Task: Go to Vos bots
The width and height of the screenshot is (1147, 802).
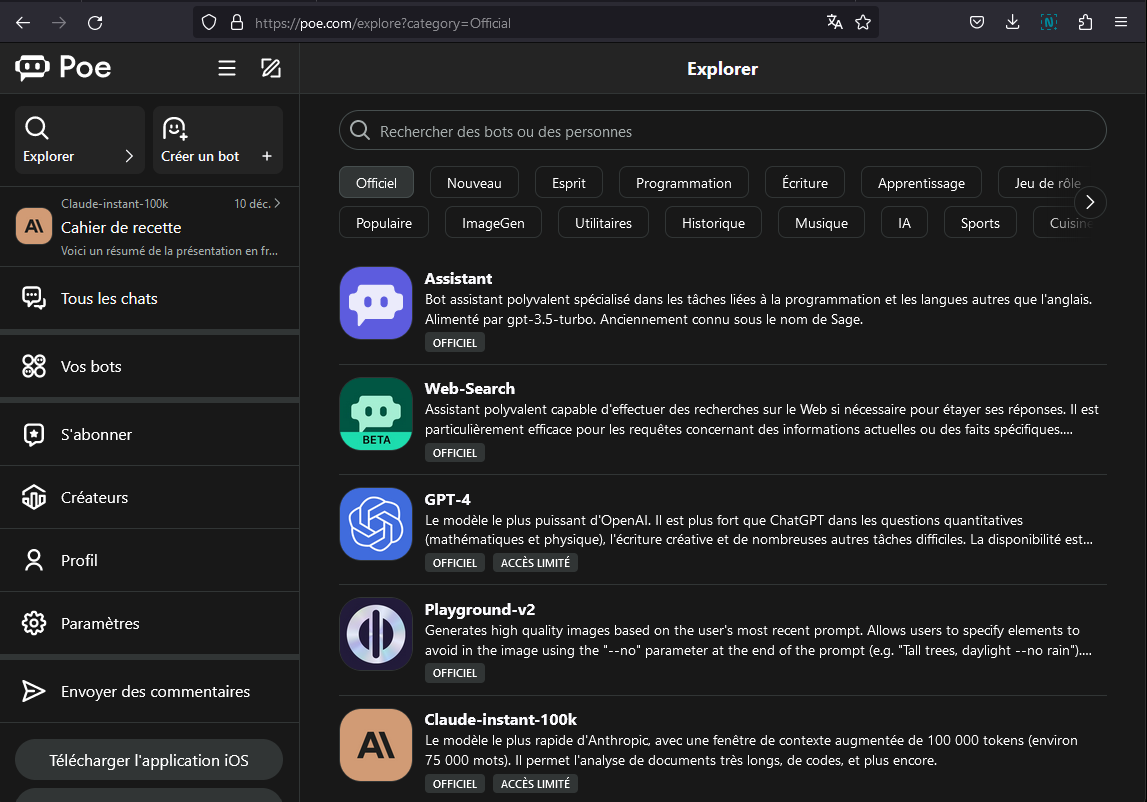Action: (x=149, y=367)
